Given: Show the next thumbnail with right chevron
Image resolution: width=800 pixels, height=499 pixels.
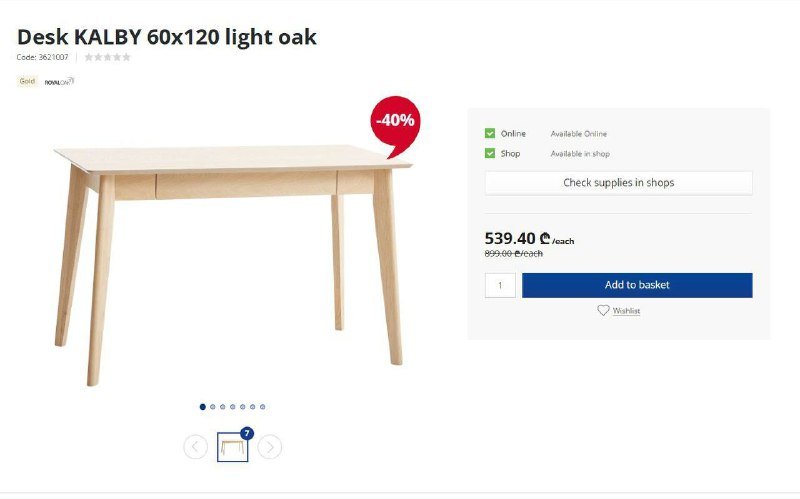Looking at the screenshot, I should click(270, 447).
